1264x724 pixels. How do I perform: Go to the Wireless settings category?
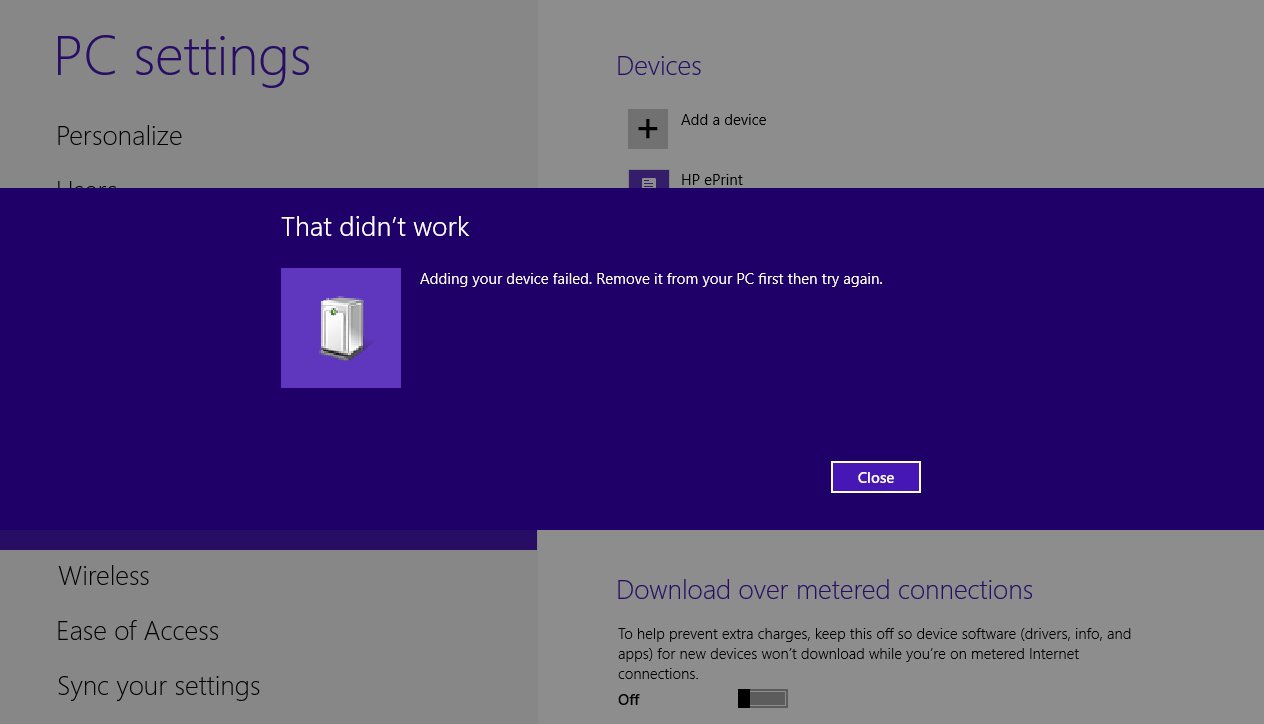104,576
